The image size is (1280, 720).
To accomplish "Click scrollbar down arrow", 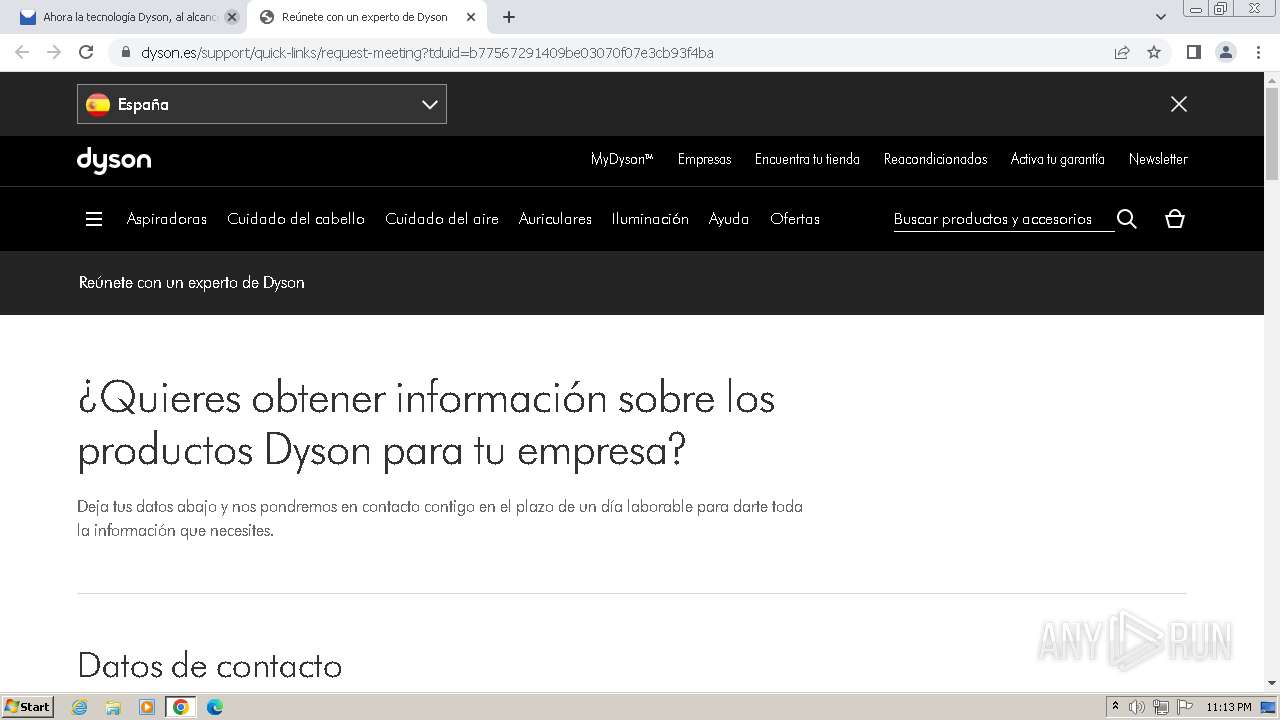I will (1272, 684).
